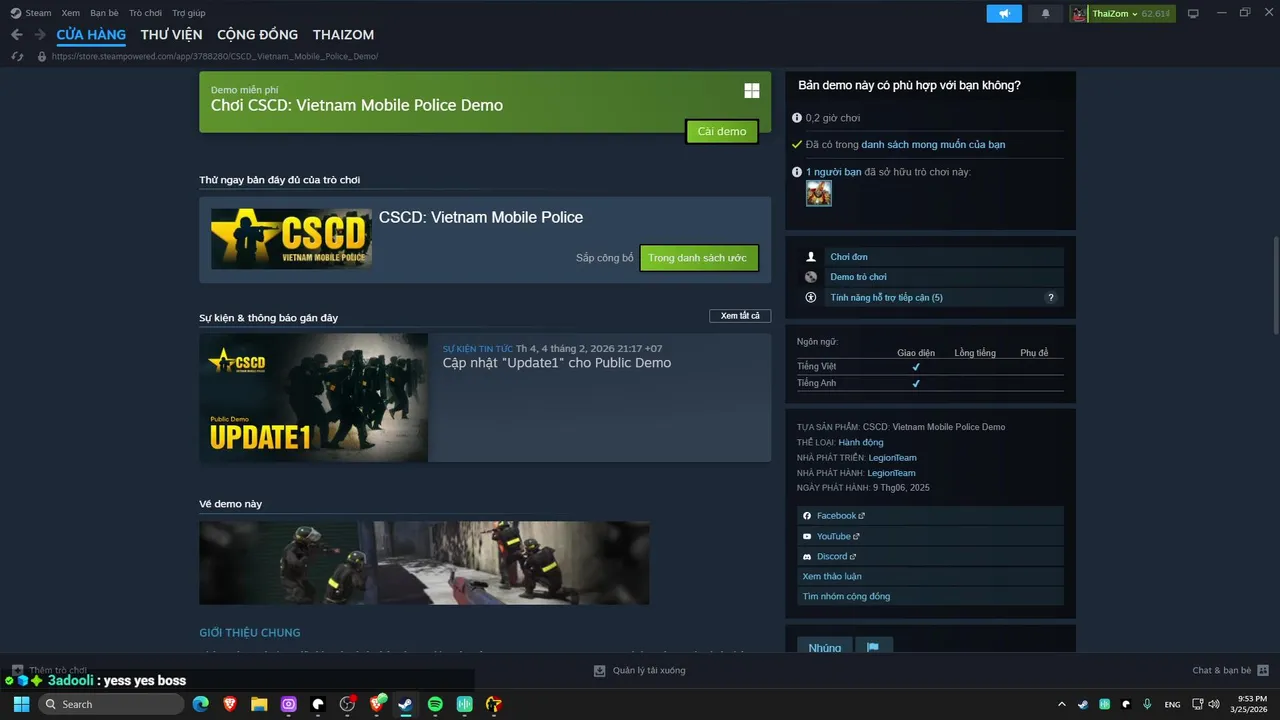The width and height of the screenshot is (1280, 720).
Task: Open the '1 người bạn' link
Action: click(833, 172)
